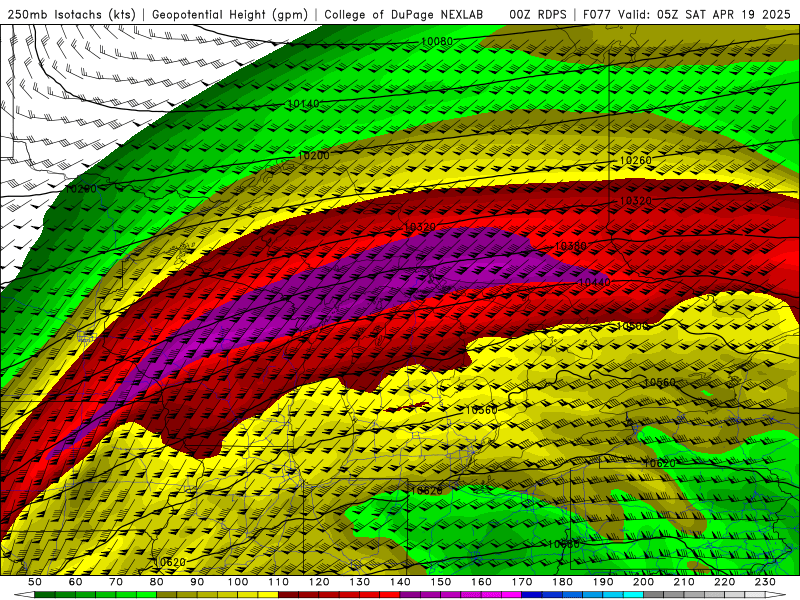Select the 200 kts scale label
This screenshot has height=600, width=800.
[x=643, y=582]
